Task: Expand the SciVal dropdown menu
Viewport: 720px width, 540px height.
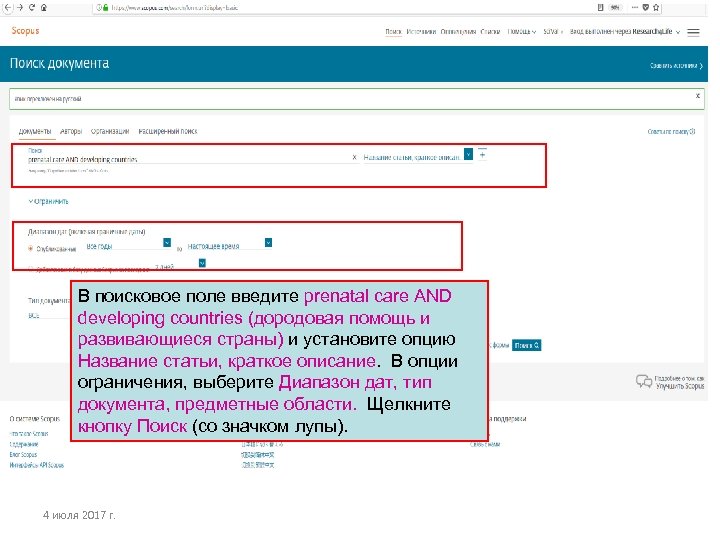Action: 553,32
